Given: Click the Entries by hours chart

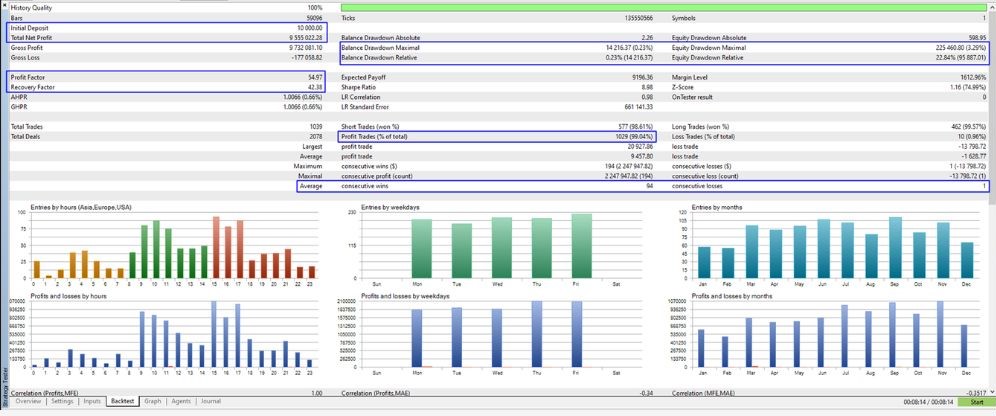Looking at the screenshot, I should click(166, 244).
